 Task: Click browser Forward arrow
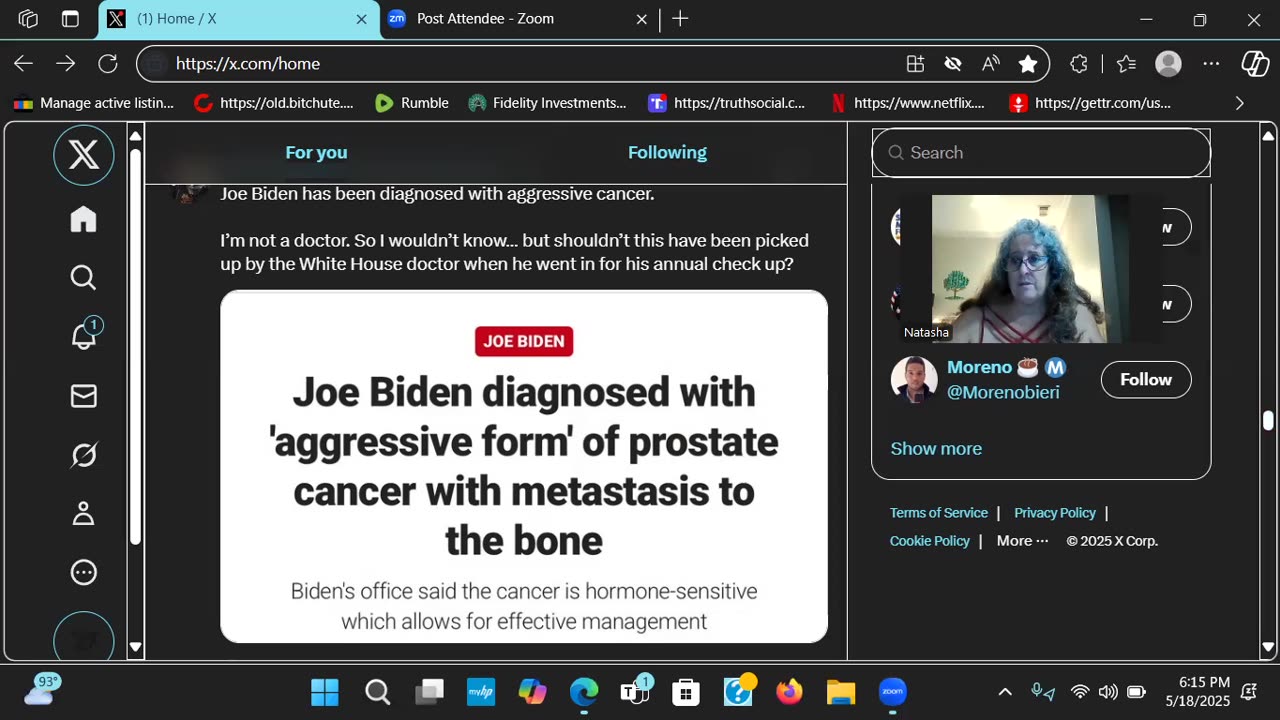coord(65,64)
